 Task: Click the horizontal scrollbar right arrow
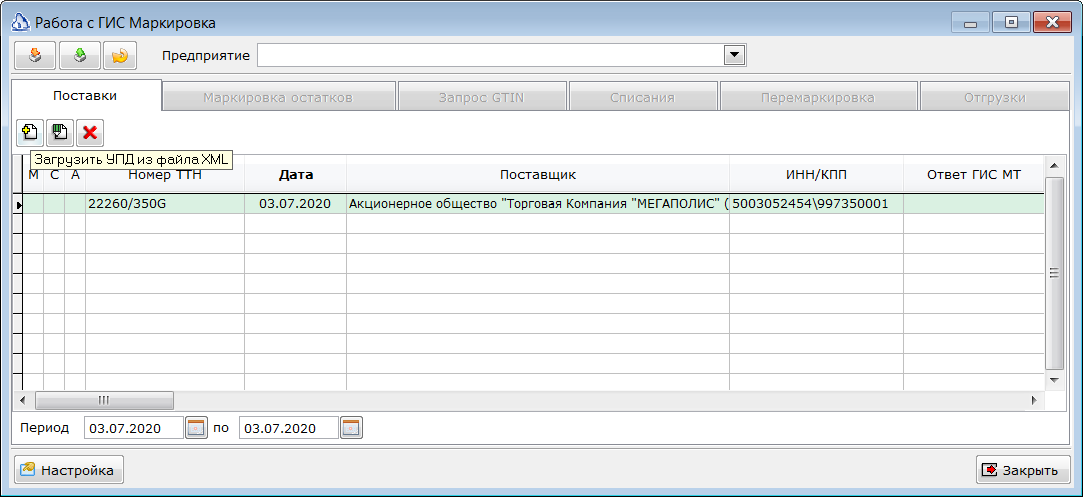(x=1035, y=400)
